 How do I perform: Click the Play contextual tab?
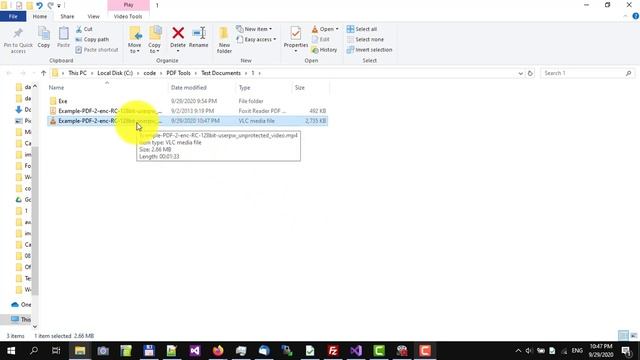click(128, 5)
